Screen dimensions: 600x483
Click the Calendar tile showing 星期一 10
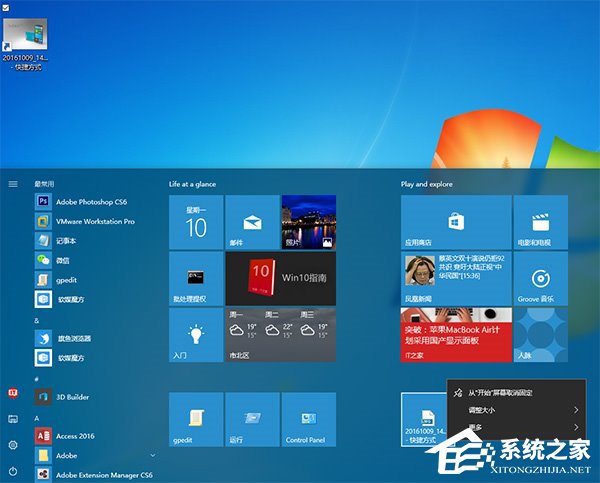point(196,222)
